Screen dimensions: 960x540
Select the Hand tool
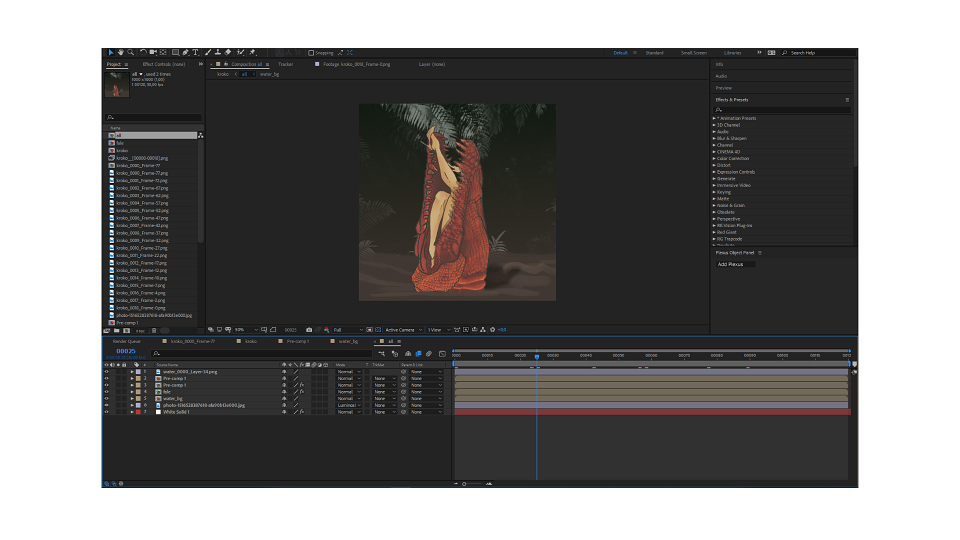pyautogui.click(x=121, y=53)
